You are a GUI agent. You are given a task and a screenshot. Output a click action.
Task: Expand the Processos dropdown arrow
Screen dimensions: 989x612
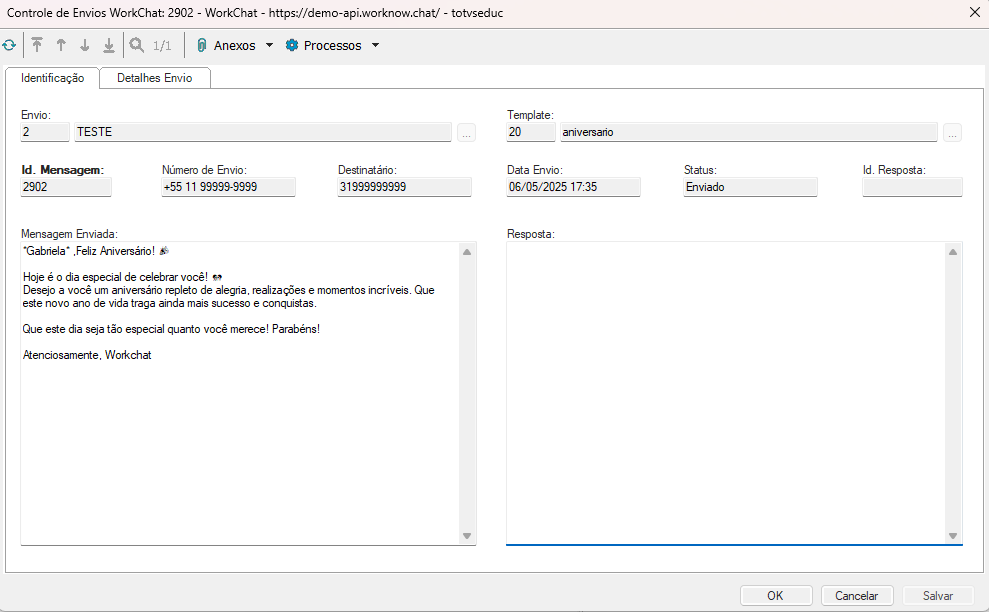375,45
